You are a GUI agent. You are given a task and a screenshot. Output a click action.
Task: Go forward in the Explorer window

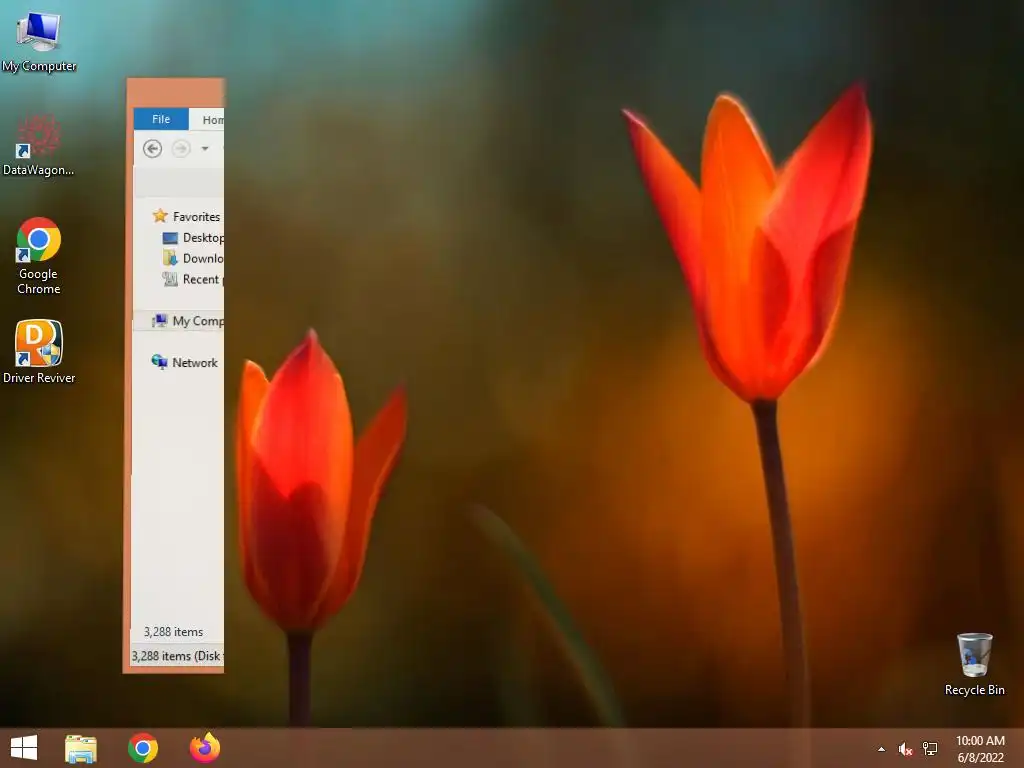coord(181,149)
